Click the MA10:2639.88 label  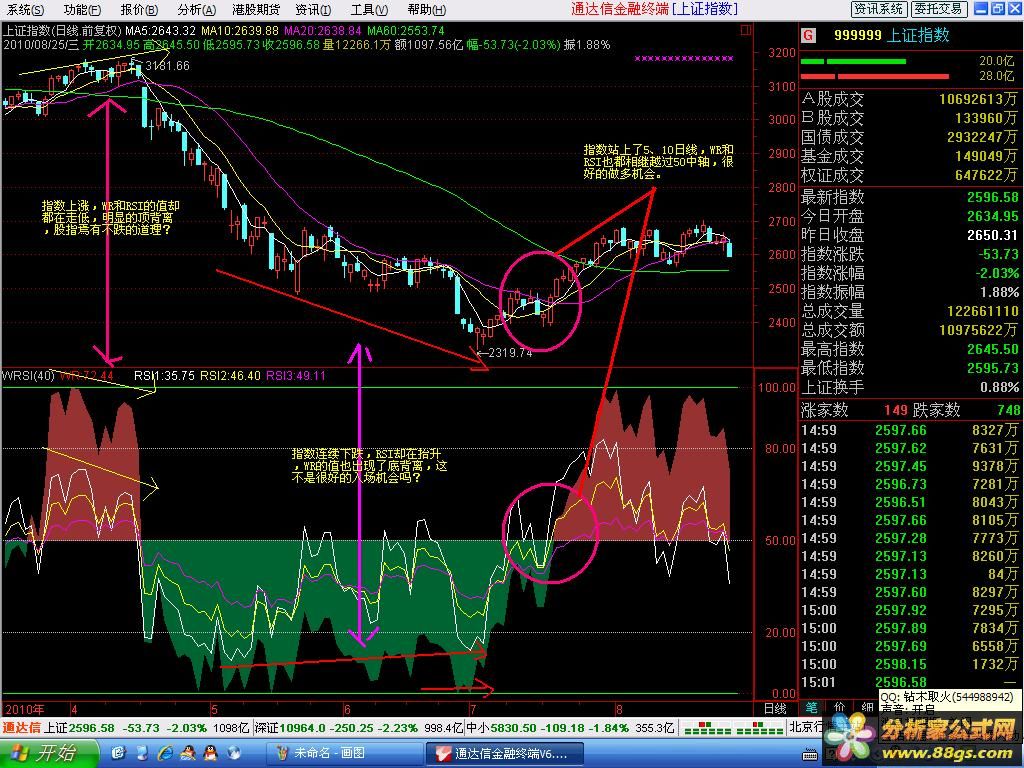tap(240, 31)
